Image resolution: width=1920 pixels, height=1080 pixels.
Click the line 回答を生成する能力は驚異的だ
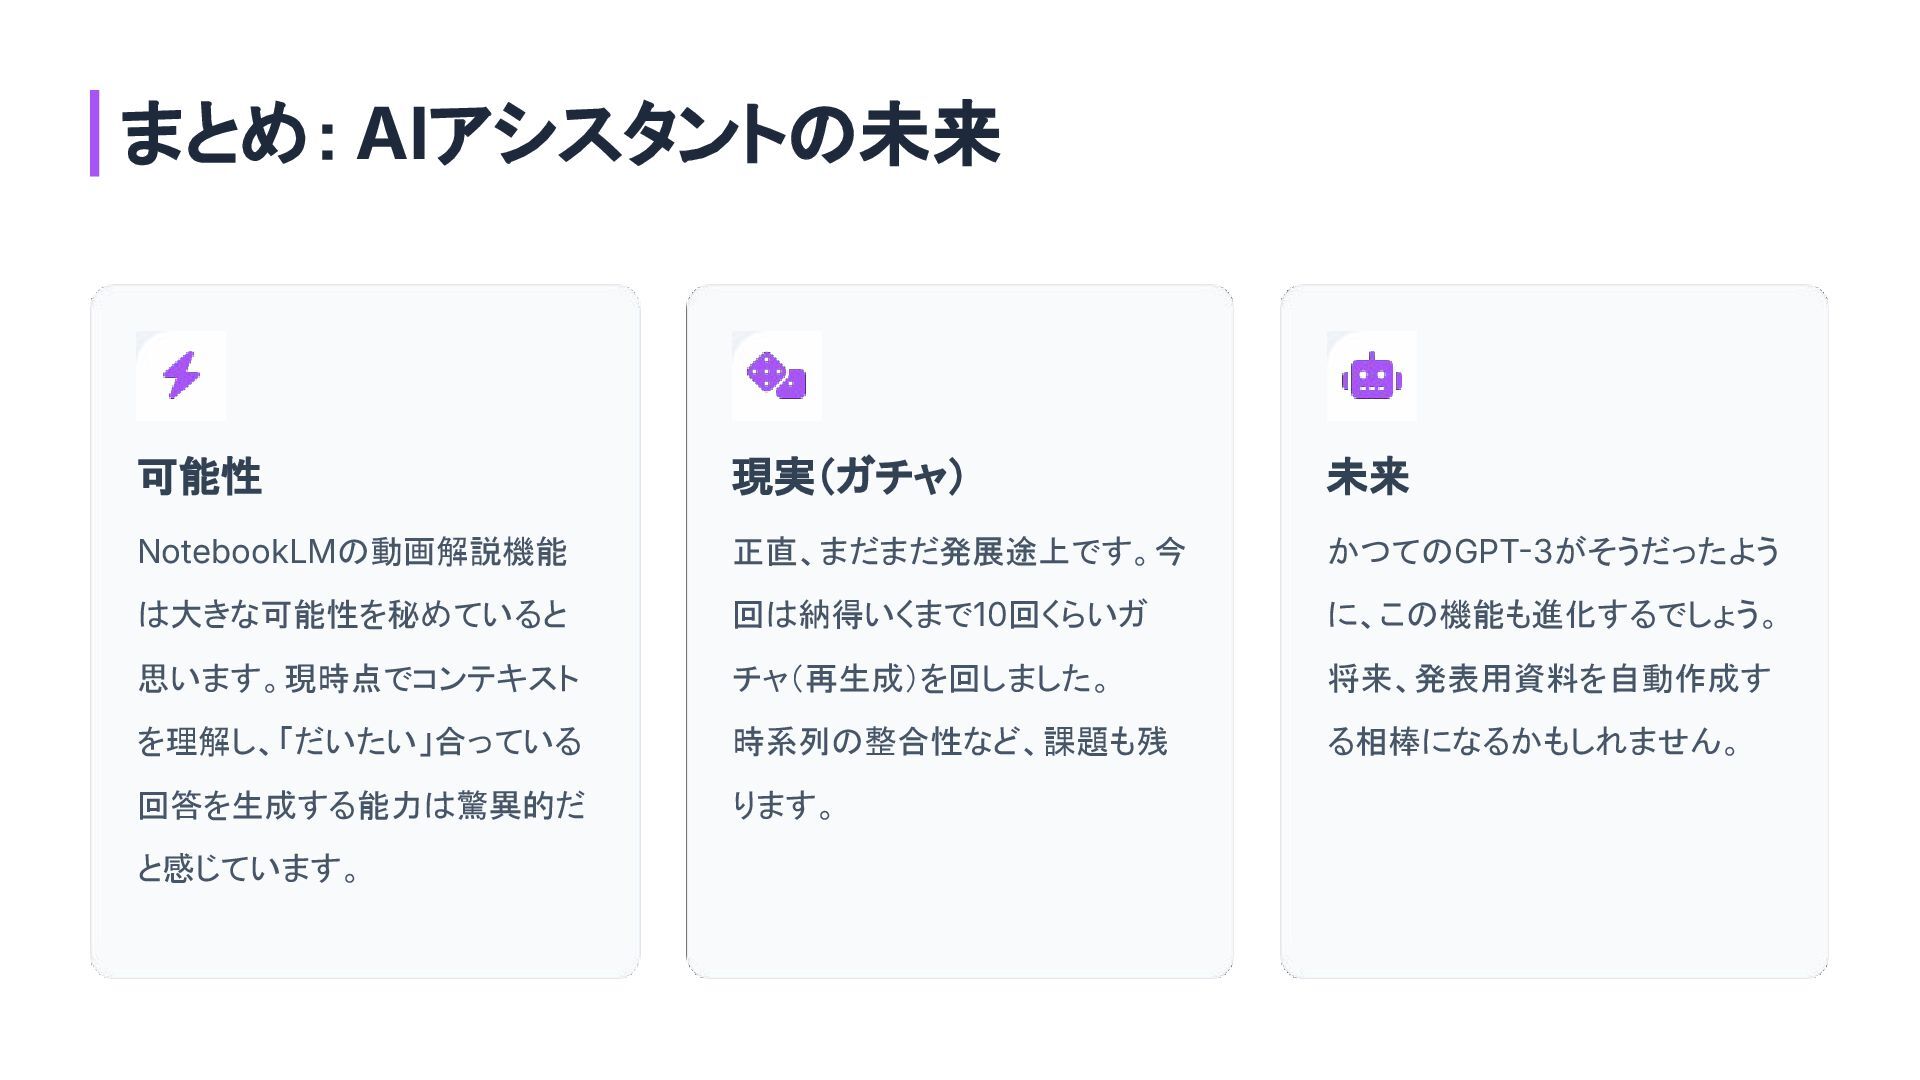[361, 805]
